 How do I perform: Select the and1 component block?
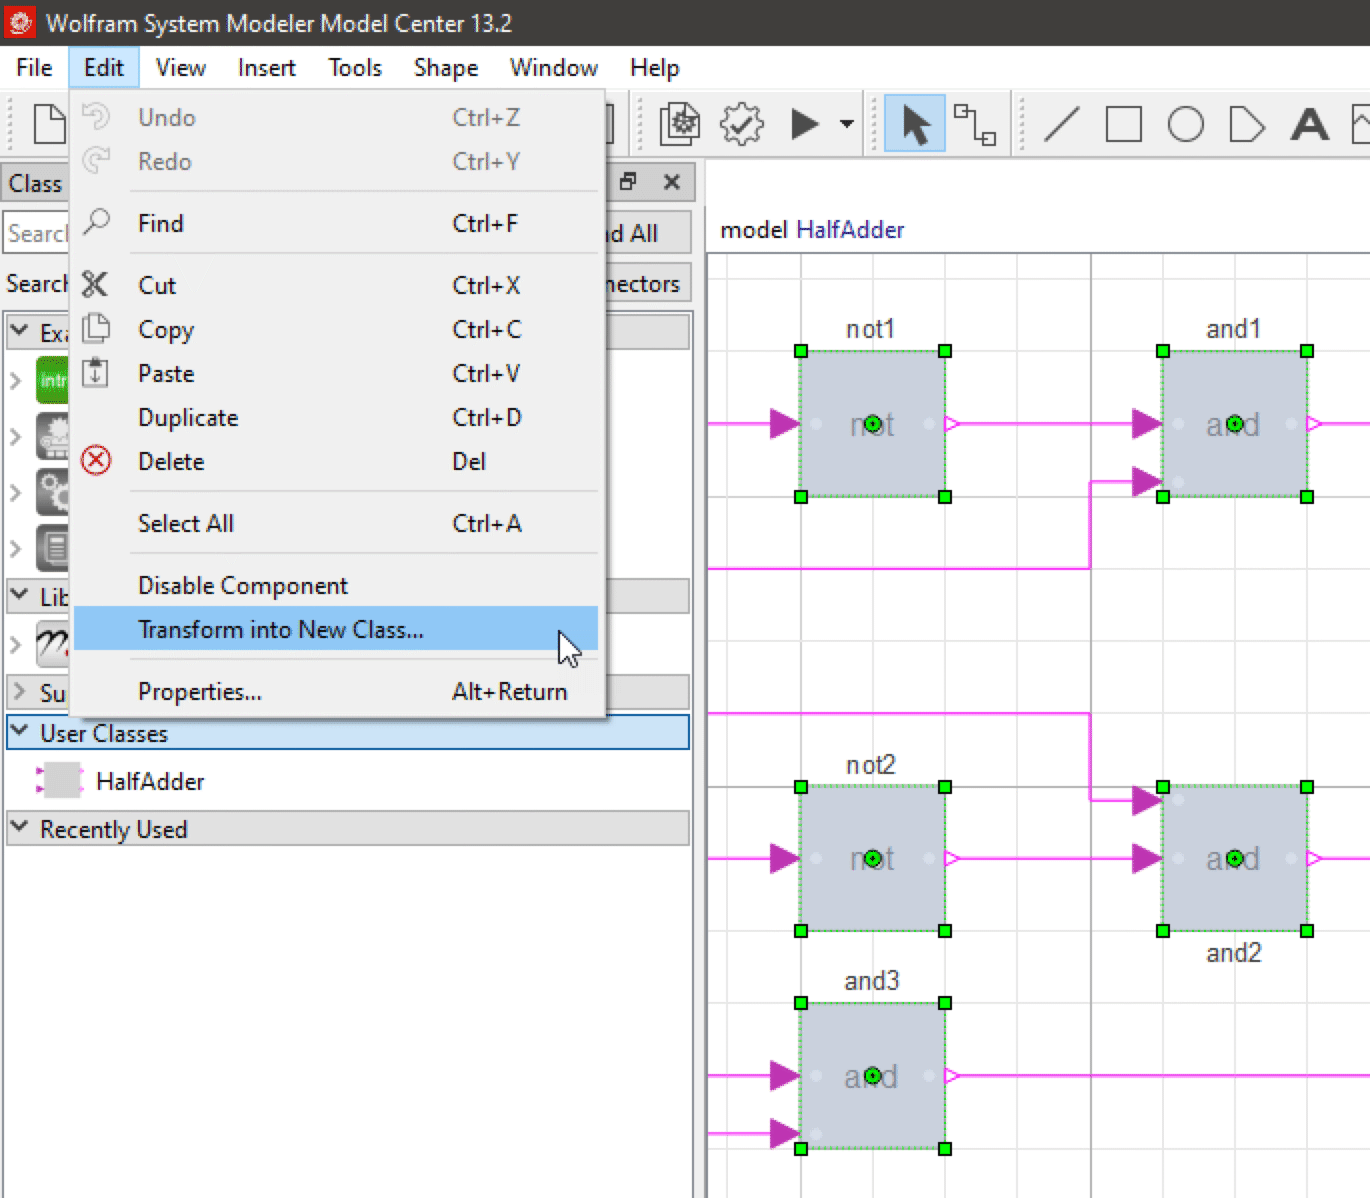point(1234,424)
